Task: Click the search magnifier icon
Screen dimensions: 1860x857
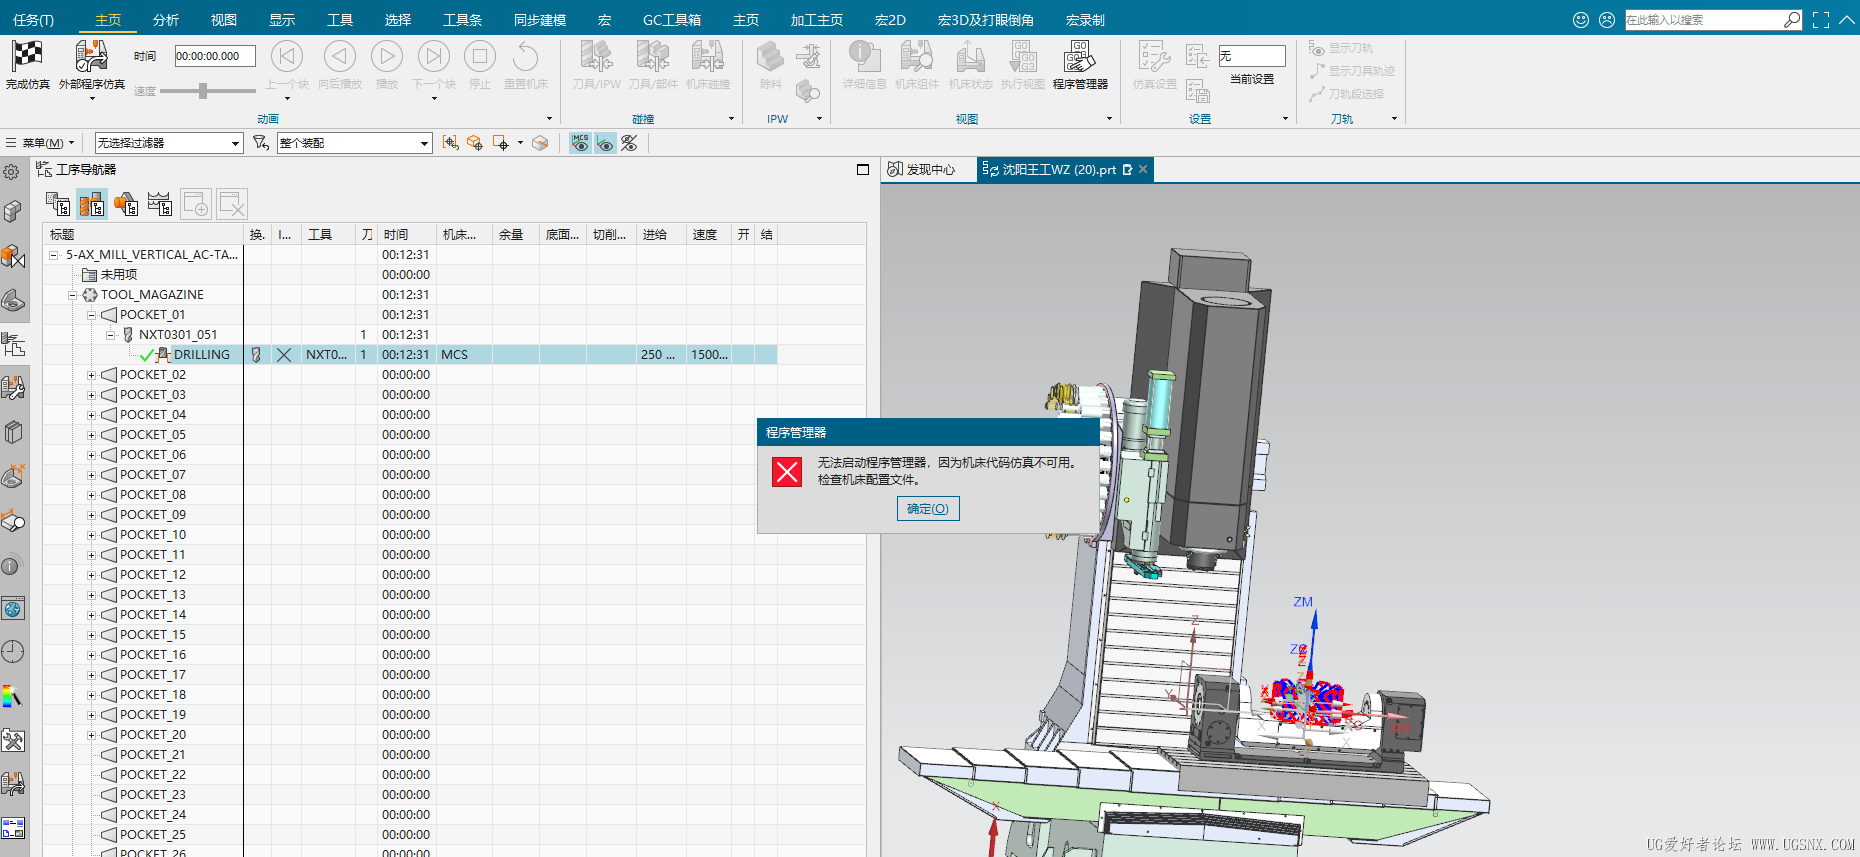Action: 1792,20
